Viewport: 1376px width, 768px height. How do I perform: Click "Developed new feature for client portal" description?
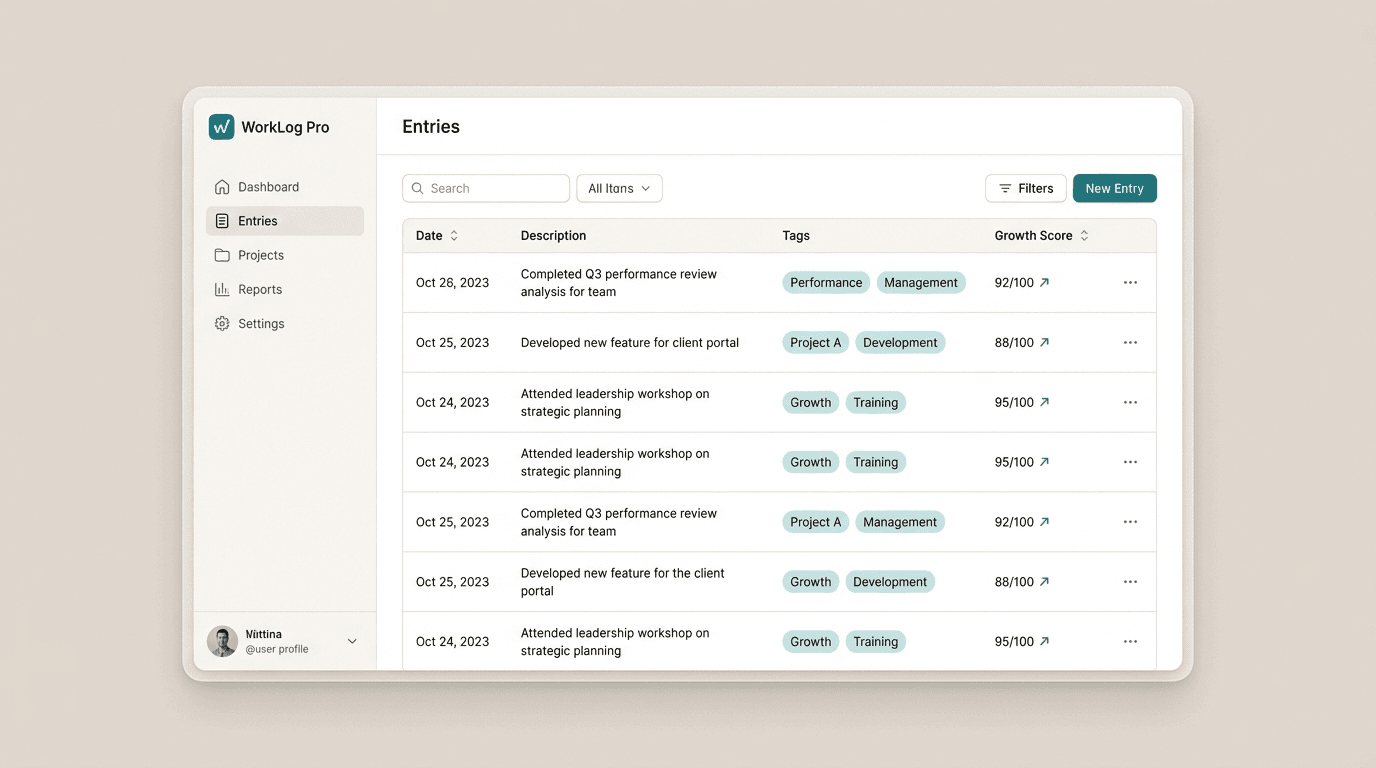(x=630, y=343)
